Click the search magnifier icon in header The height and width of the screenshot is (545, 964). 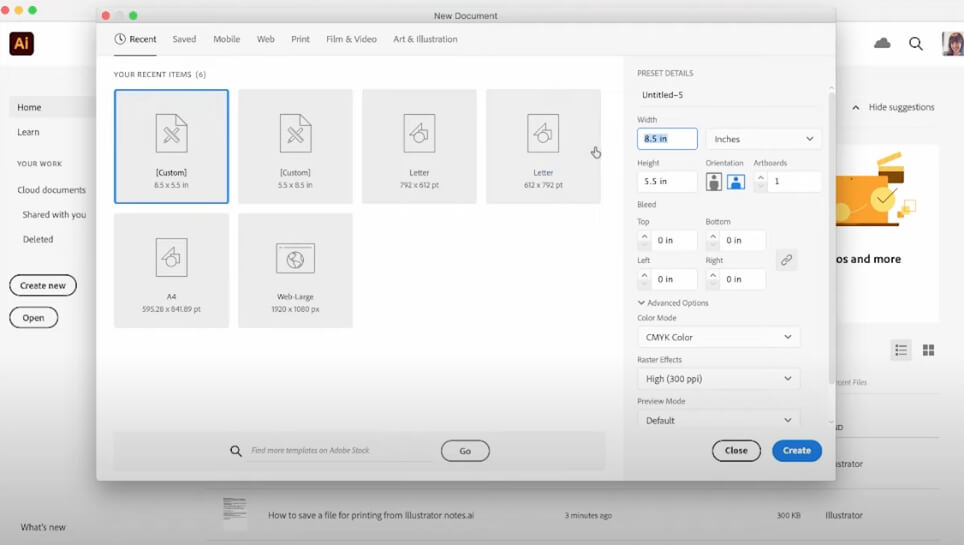point(916,44)
